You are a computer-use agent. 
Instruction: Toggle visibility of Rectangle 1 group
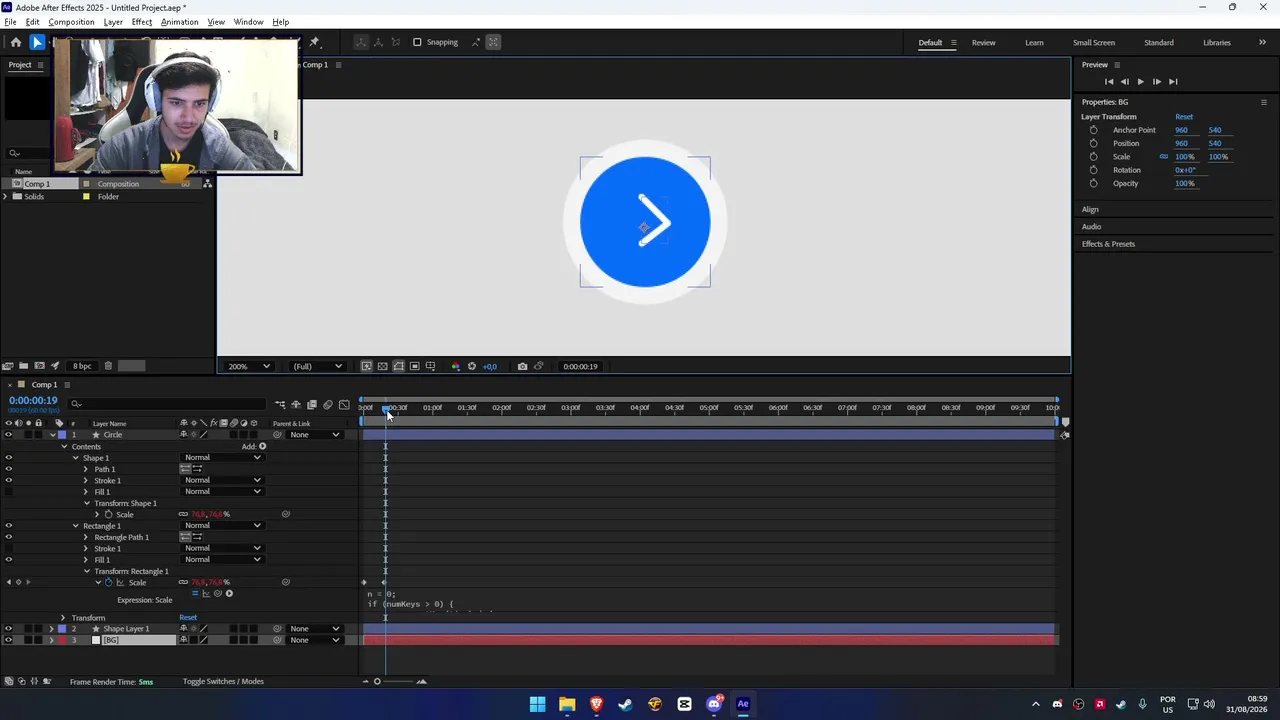[x=9, y=526]
